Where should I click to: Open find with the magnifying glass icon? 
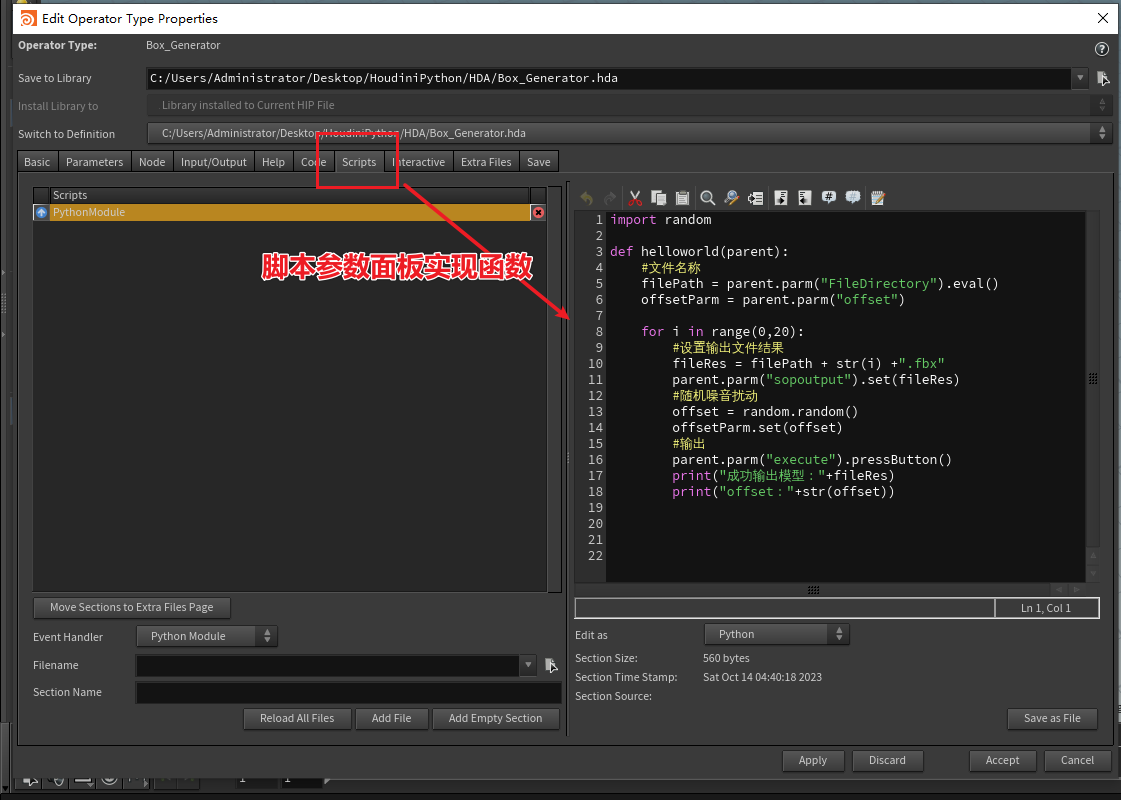click(x=708, y=198)
